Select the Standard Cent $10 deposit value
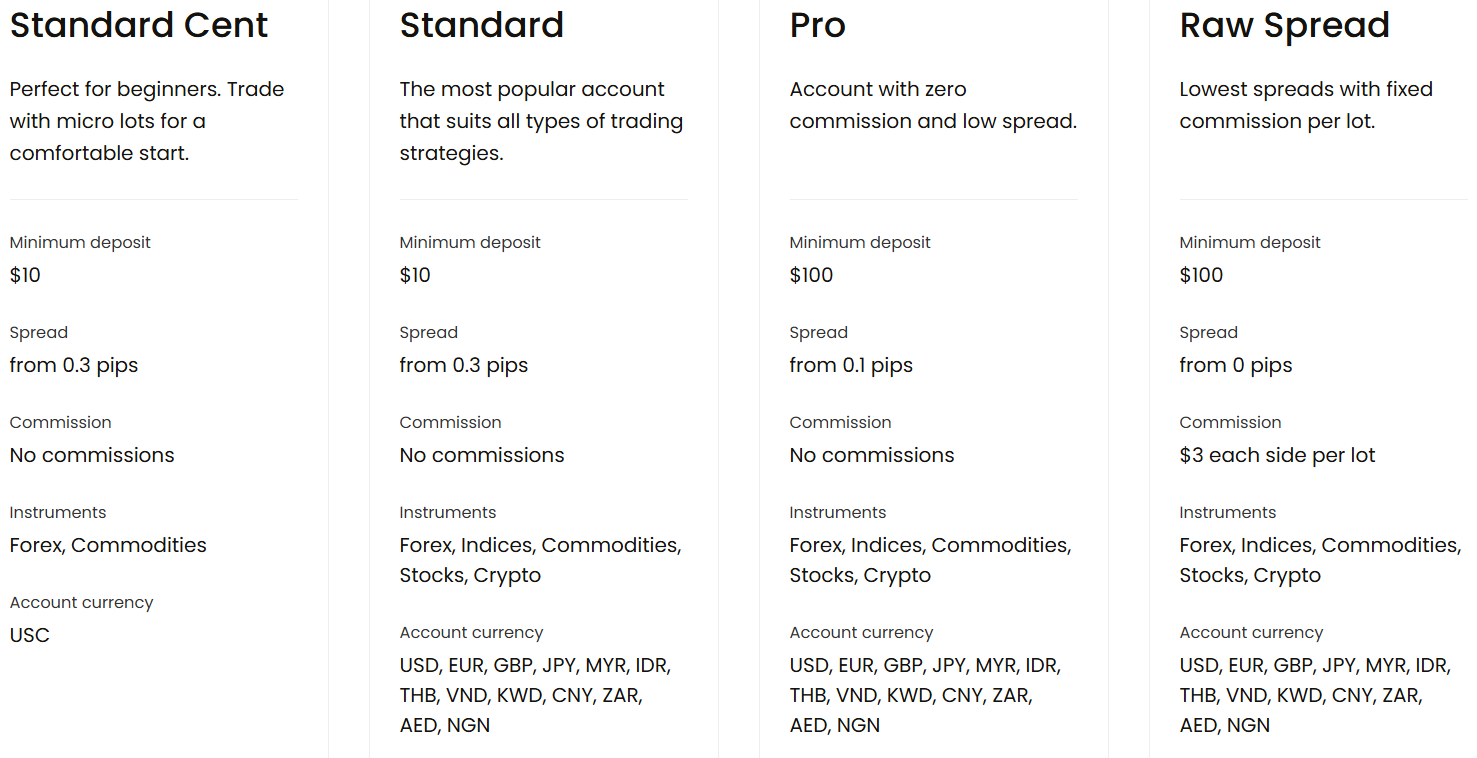Screen dimensions: 1477x758 (25, 275)
